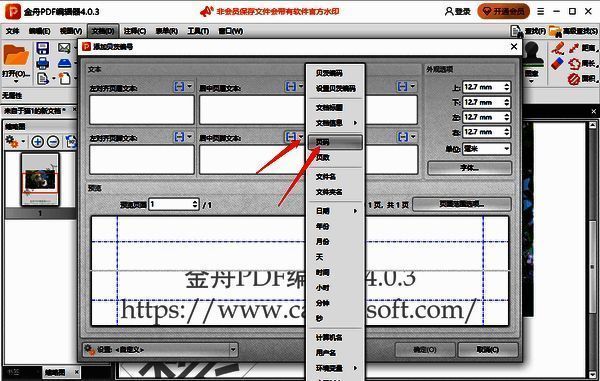Click the gear icon beside 设置 preset dropdown
Screen dimensions: 600x381
coord(89,350)
